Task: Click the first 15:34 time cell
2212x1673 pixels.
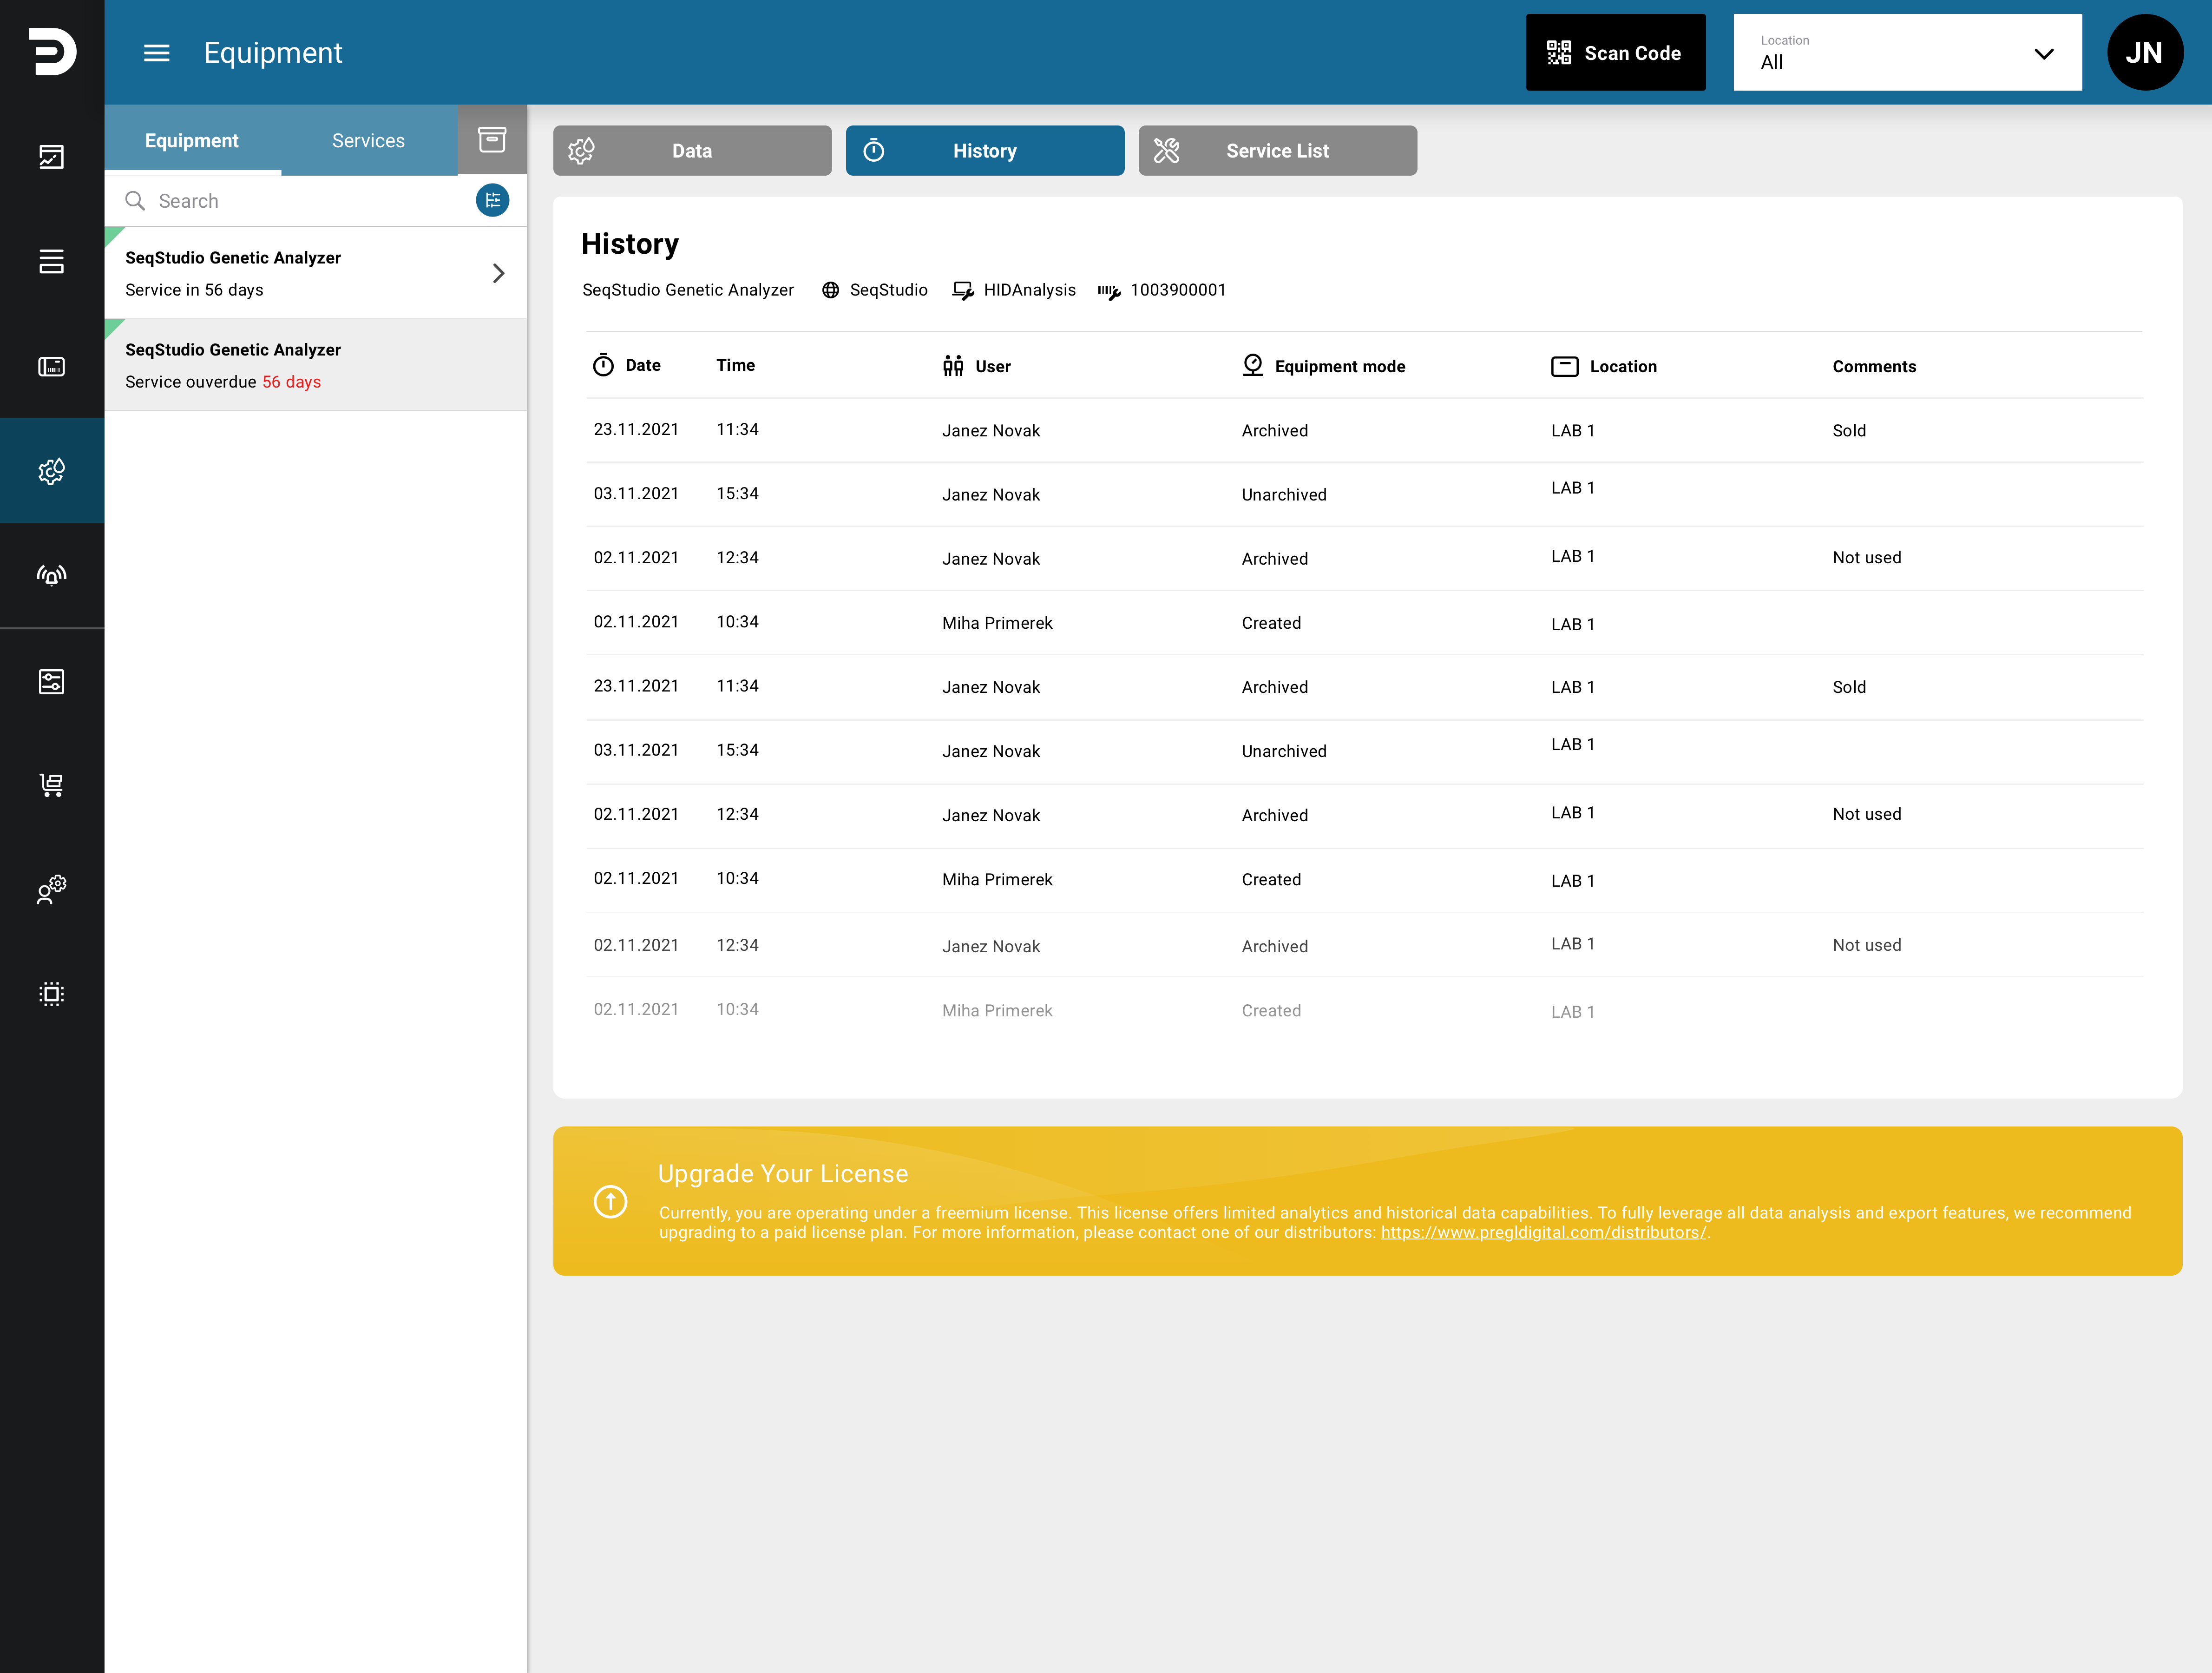Action: coord(737,493)
